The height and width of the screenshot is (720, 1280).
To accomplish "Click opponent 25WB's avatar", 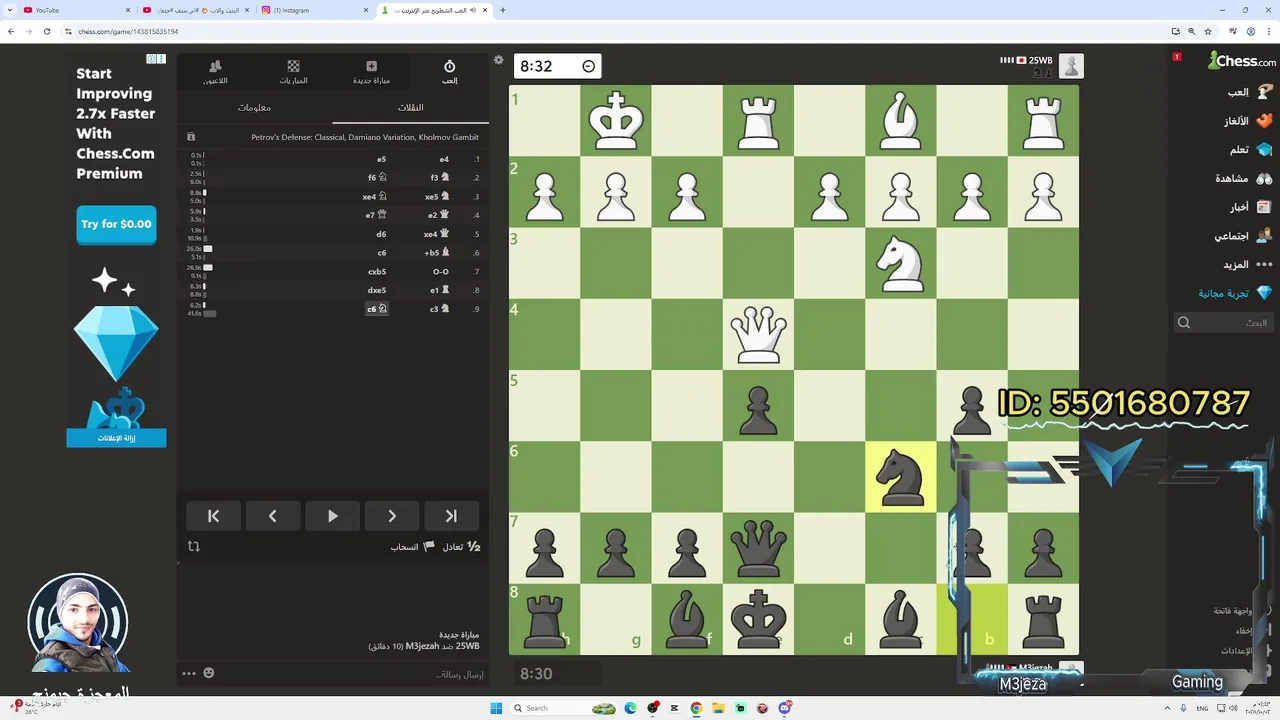I will [x=1071, y=66].
